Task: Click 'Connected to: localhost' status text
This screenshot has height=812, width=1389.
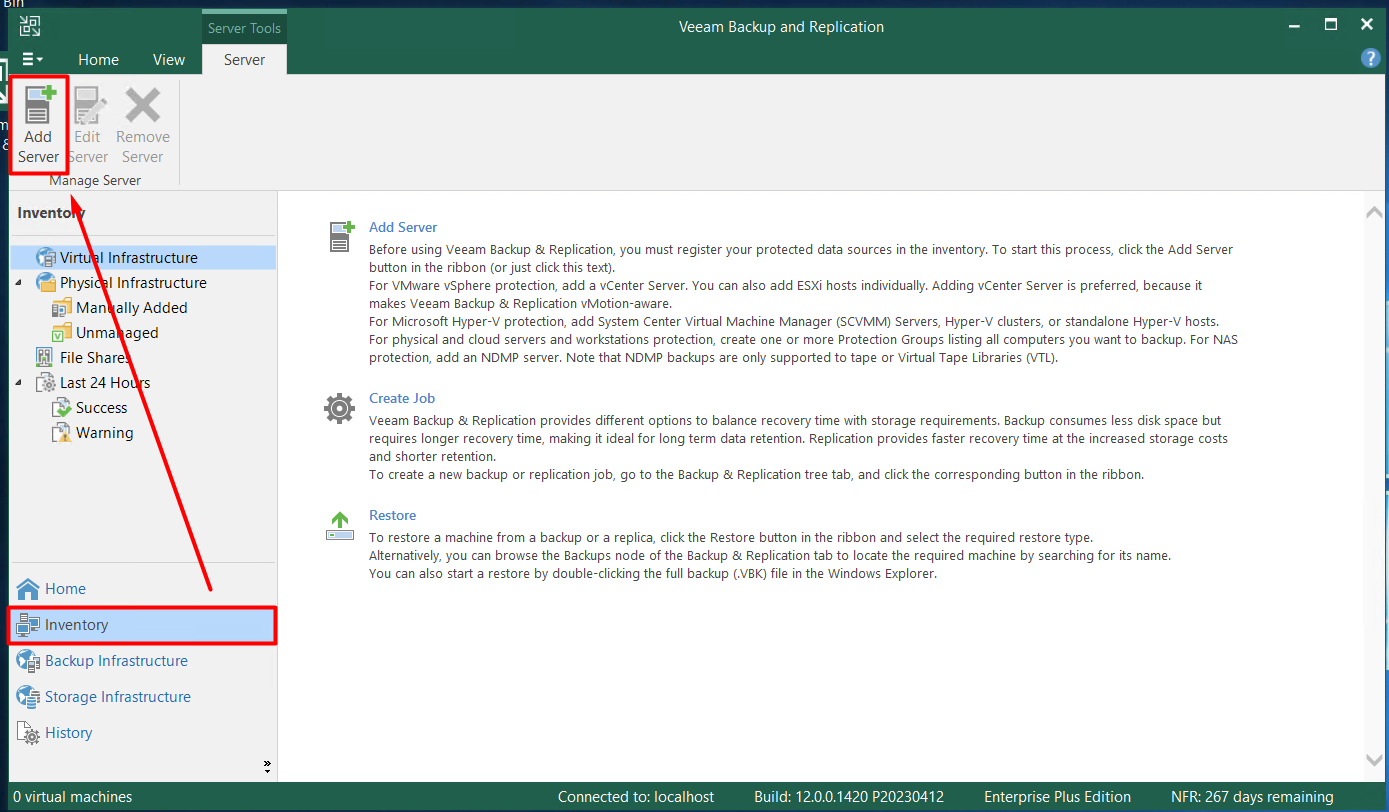Action: coord(636,797)
